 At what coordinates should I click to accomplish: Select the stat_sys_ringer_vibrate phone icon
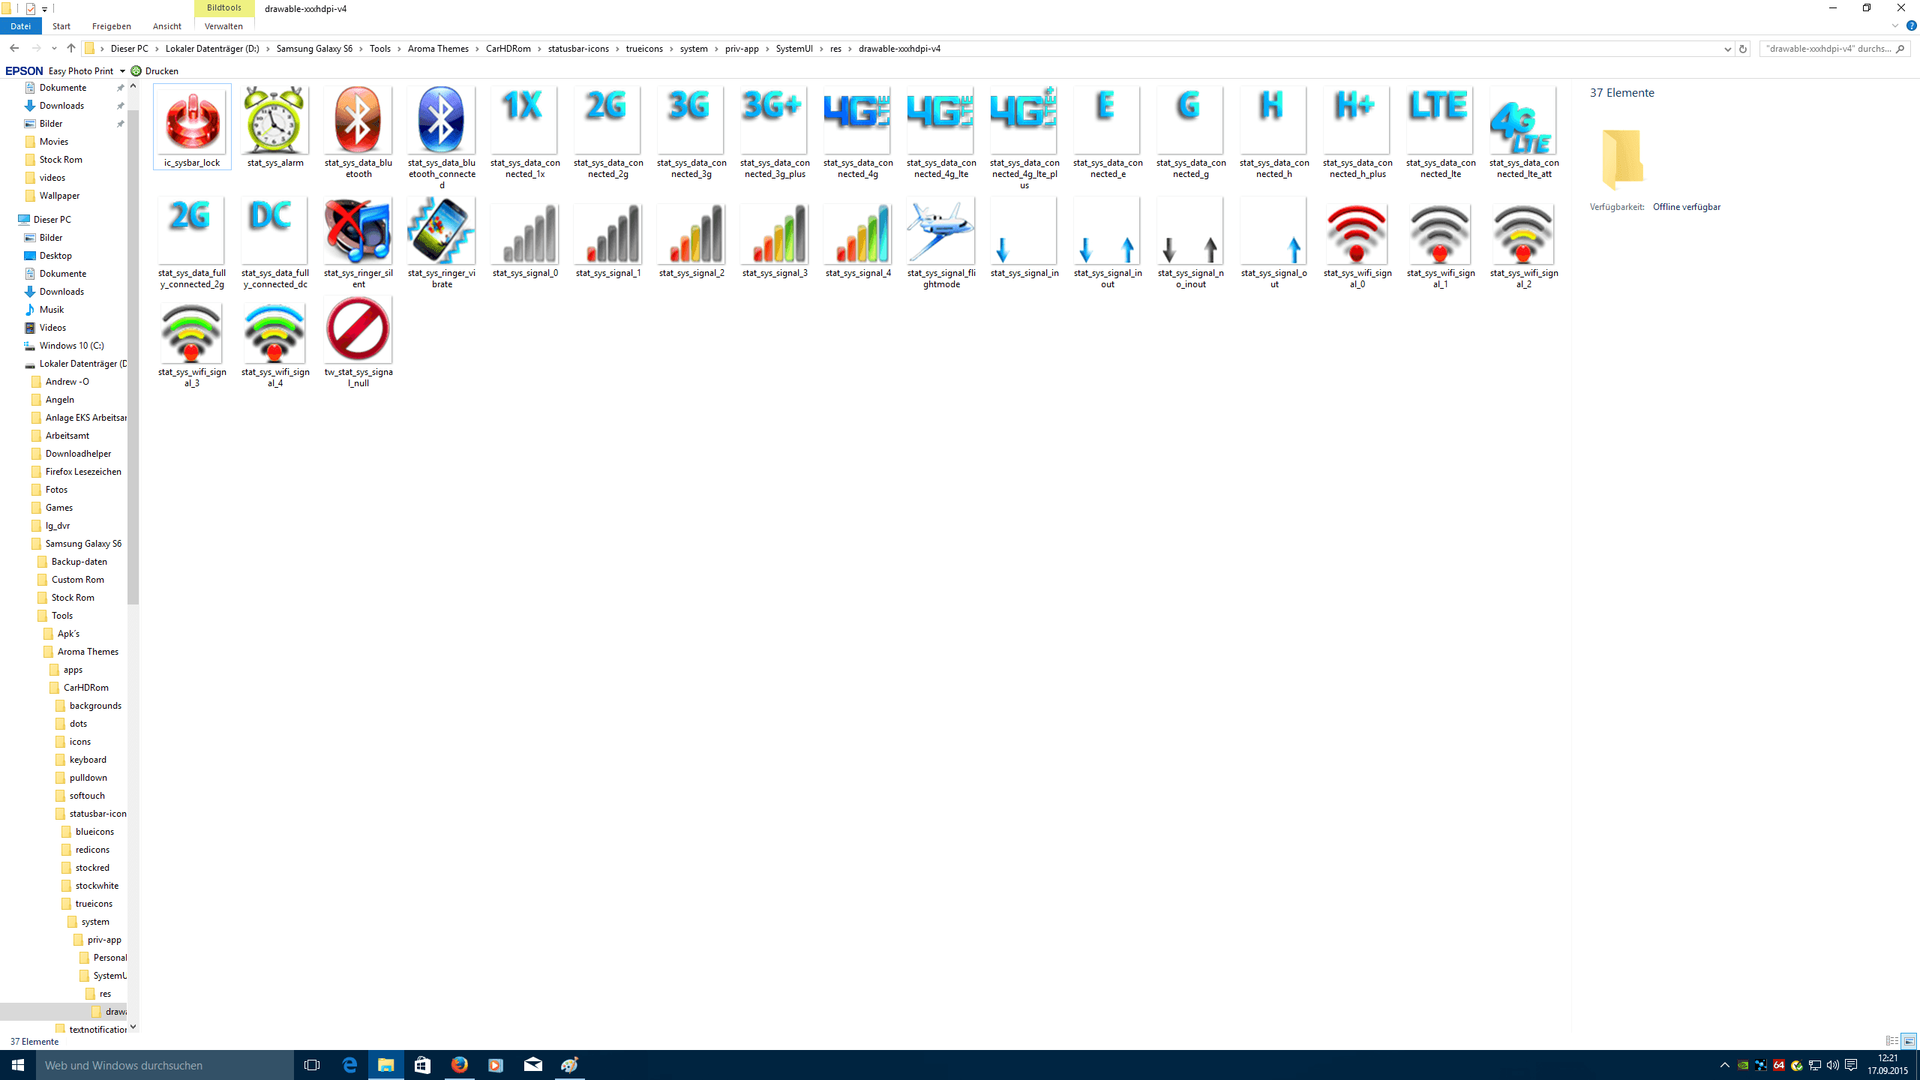441,243
